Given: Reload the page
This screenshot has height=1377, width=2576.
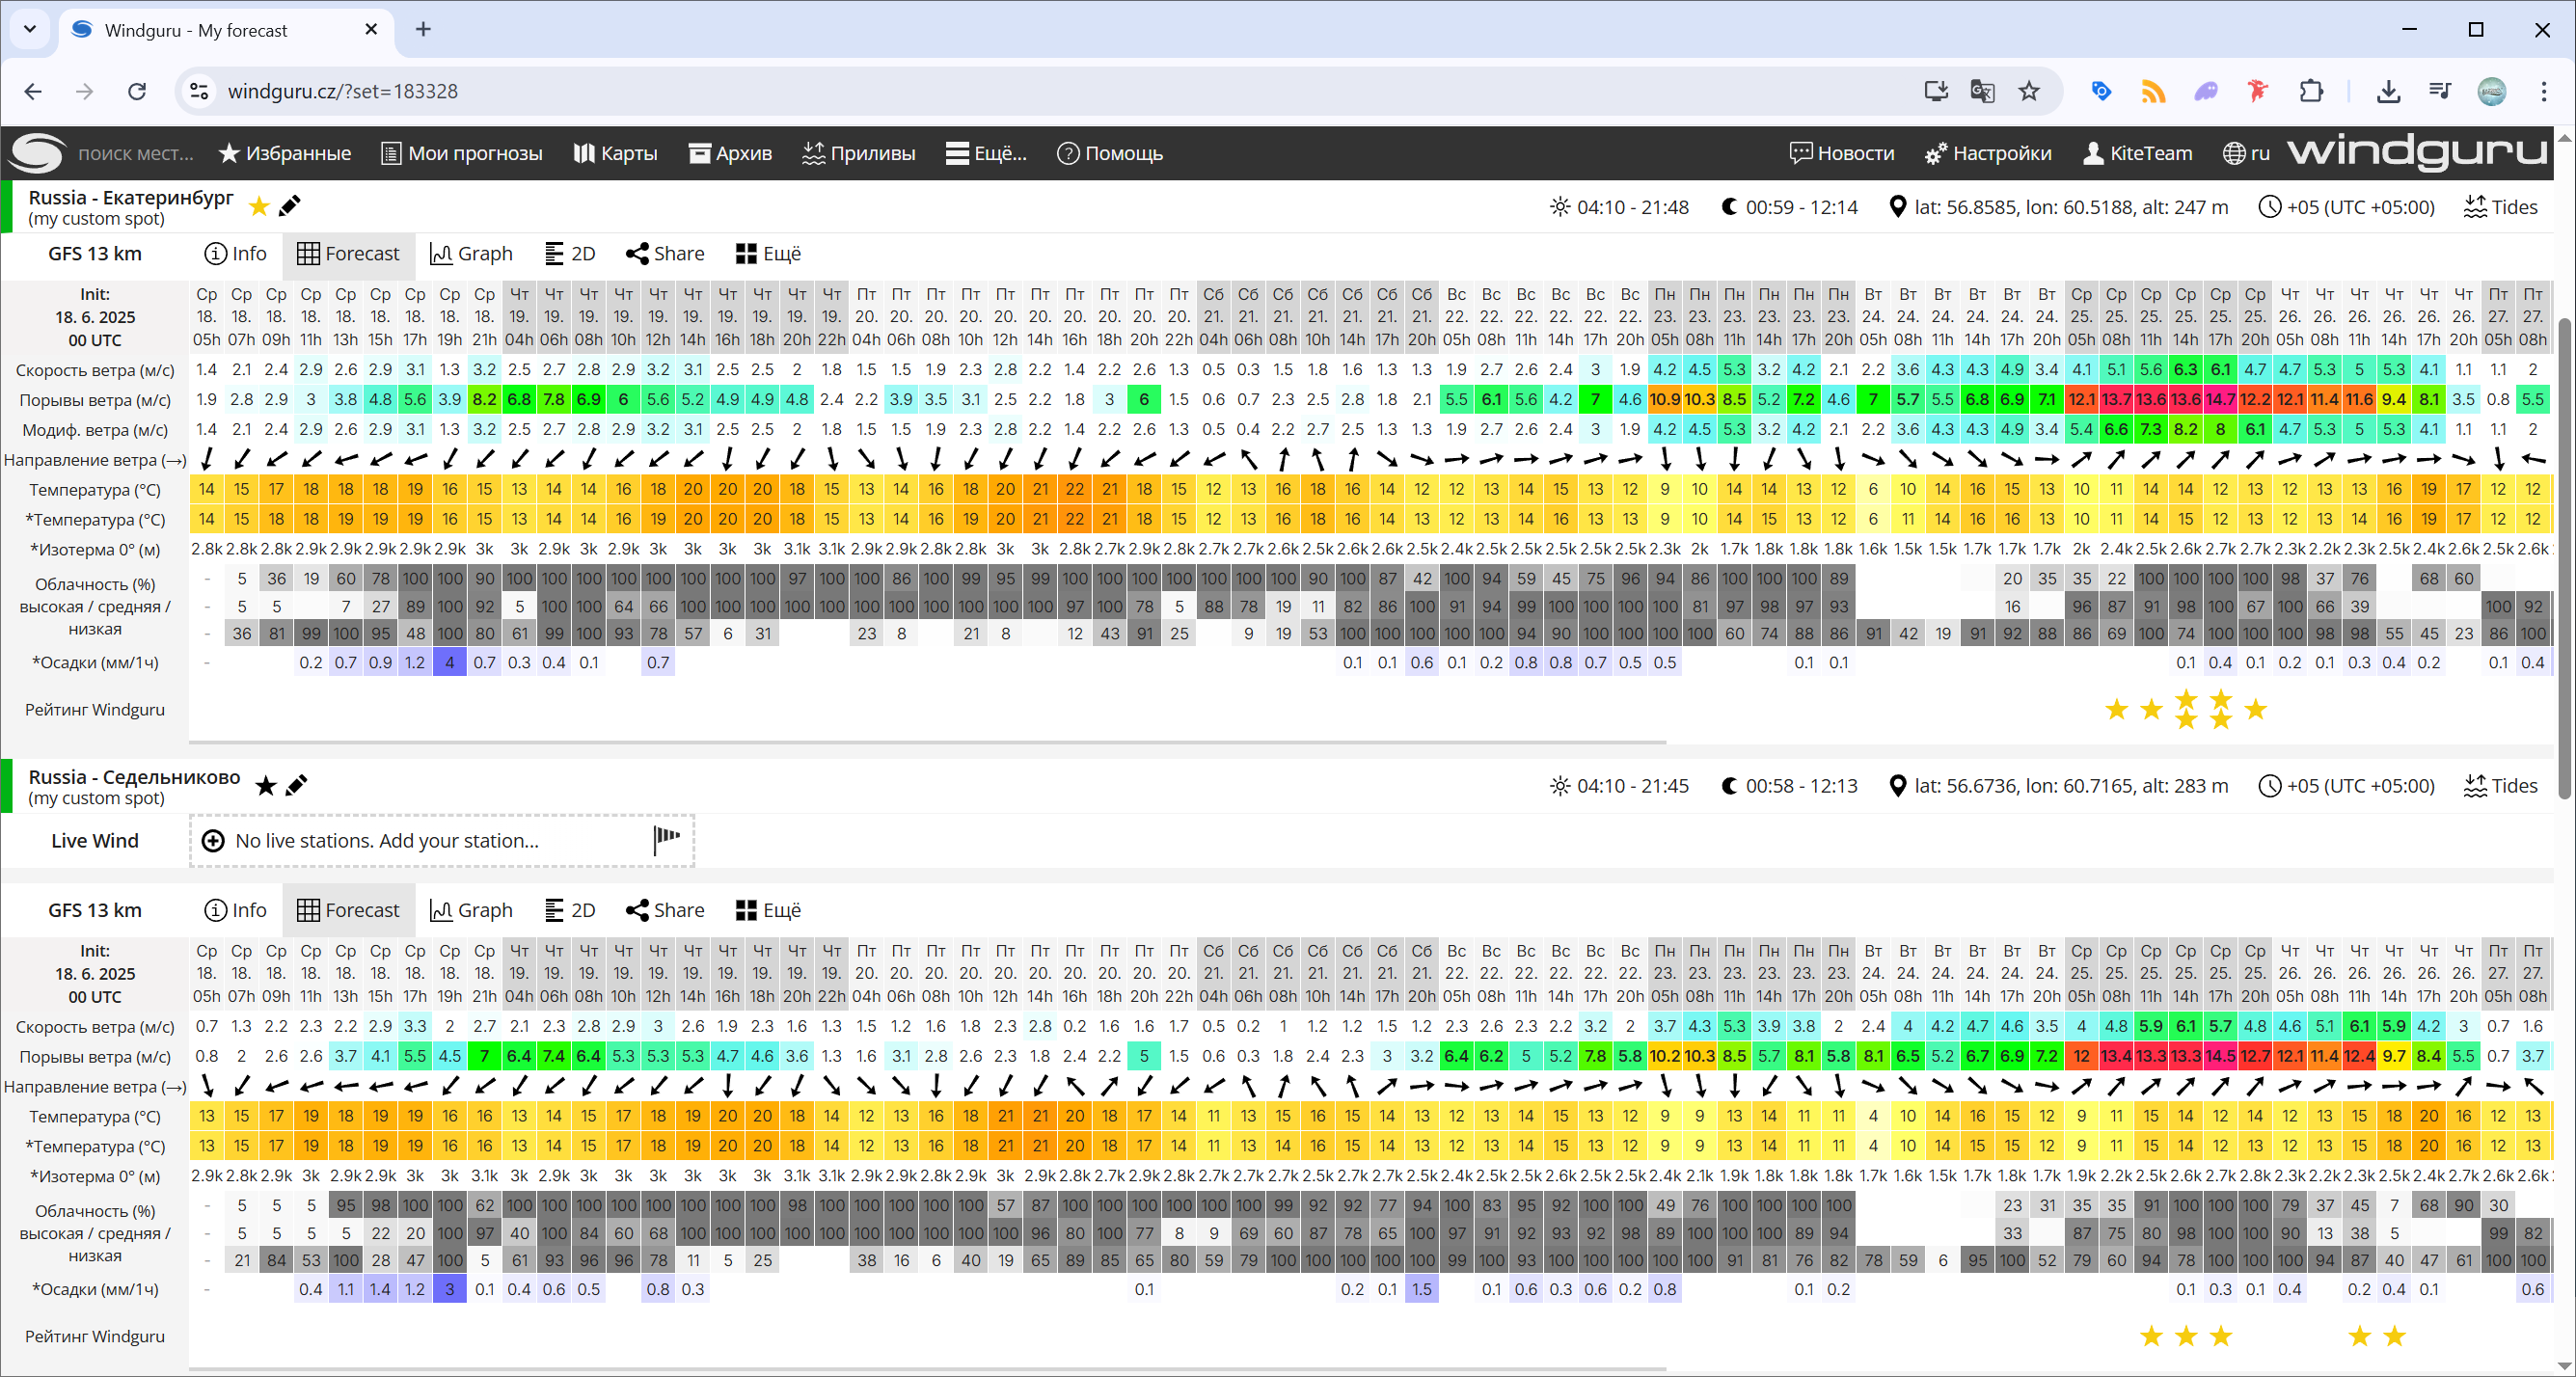Looking at the screenshot, I should coord(137,91).
